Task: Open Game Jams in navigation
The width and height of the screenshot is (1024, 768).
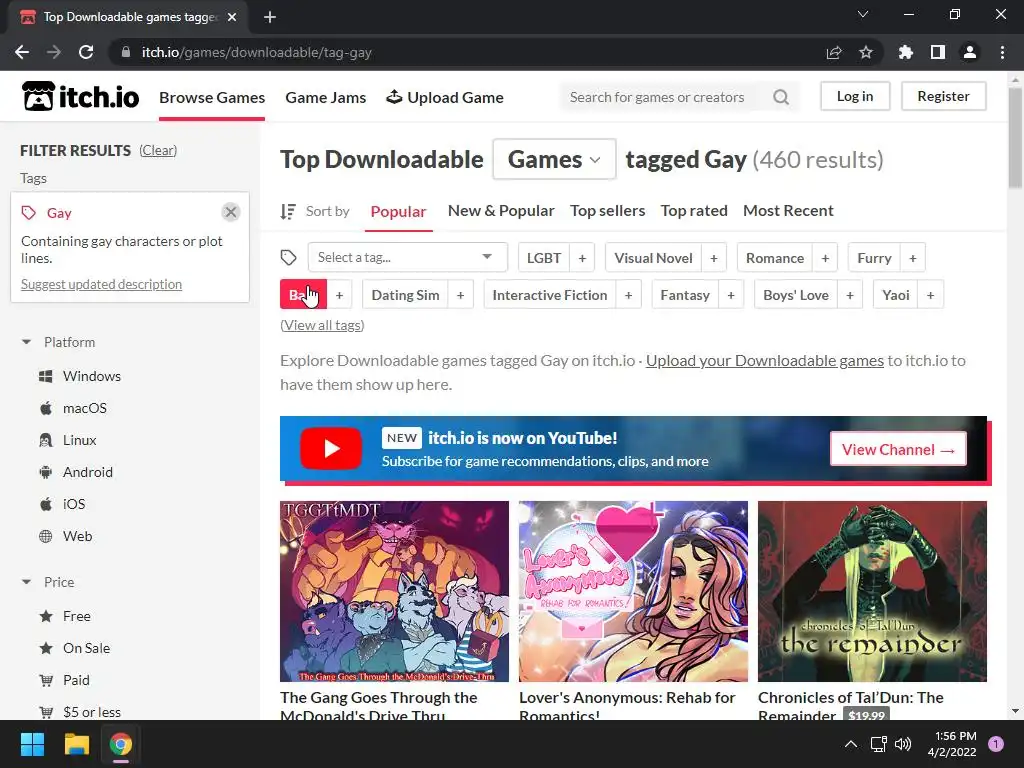Action: [325, 97]
